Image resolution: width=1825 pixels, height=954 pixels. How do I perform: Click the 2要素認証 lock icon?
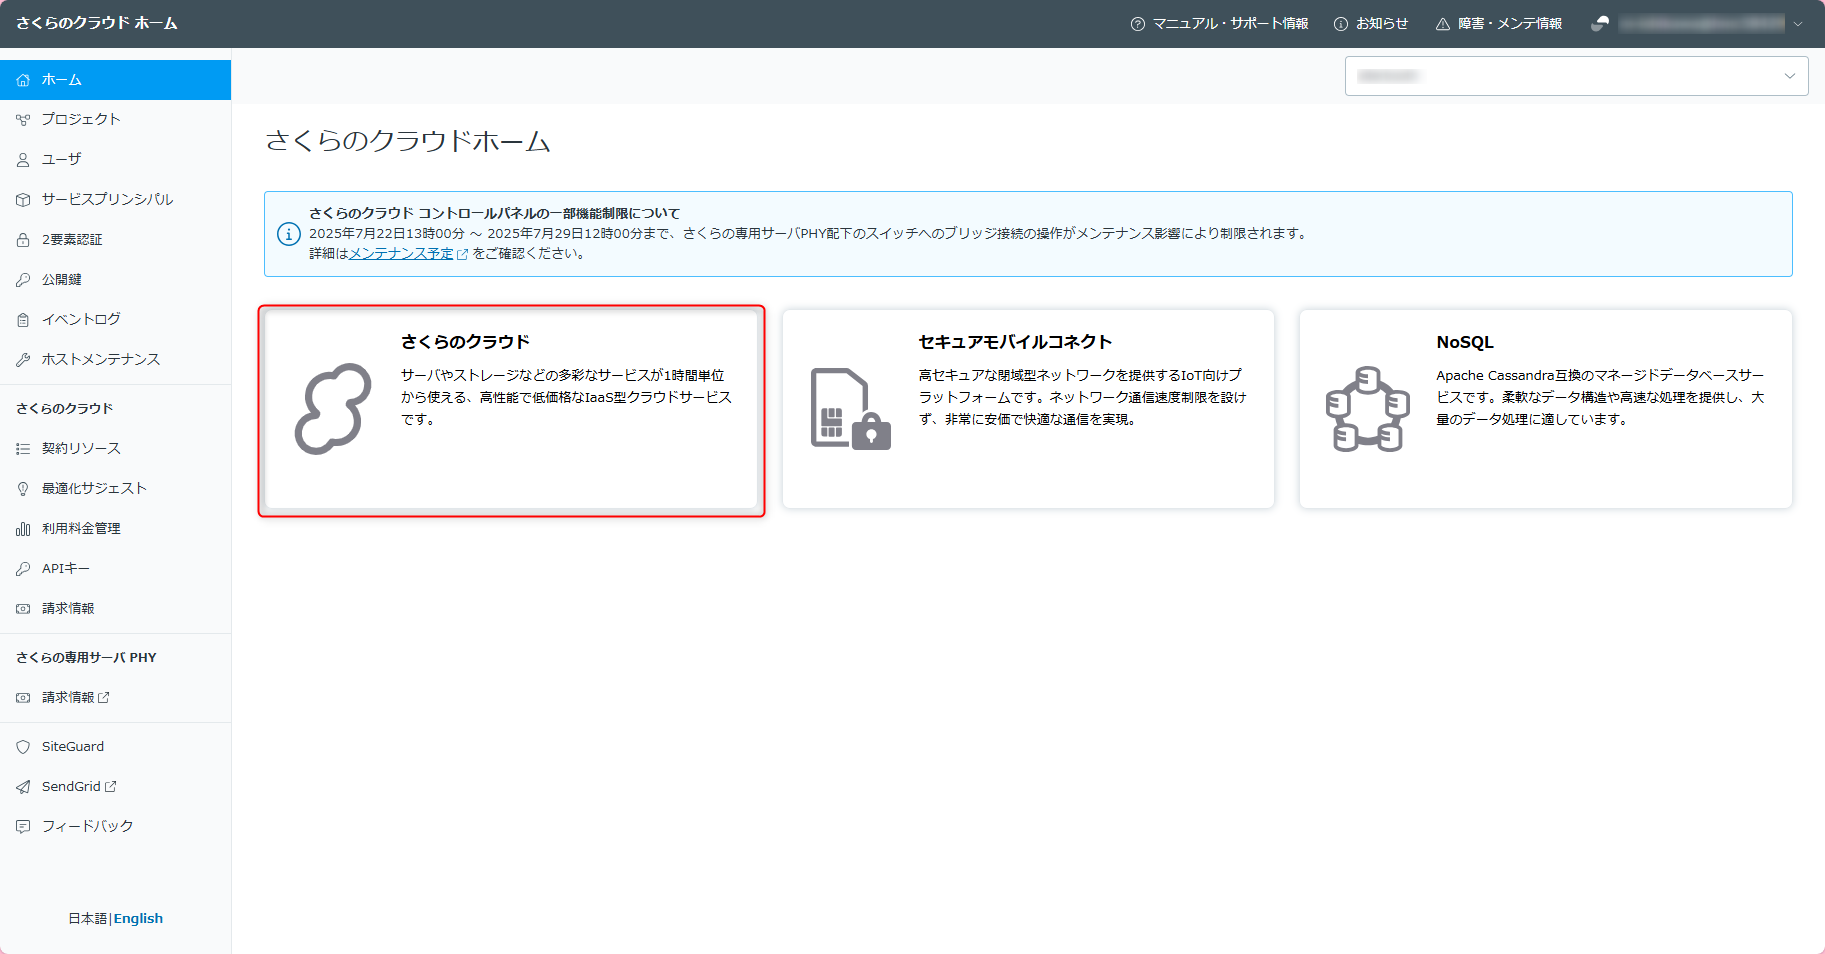tap(22, 239)
